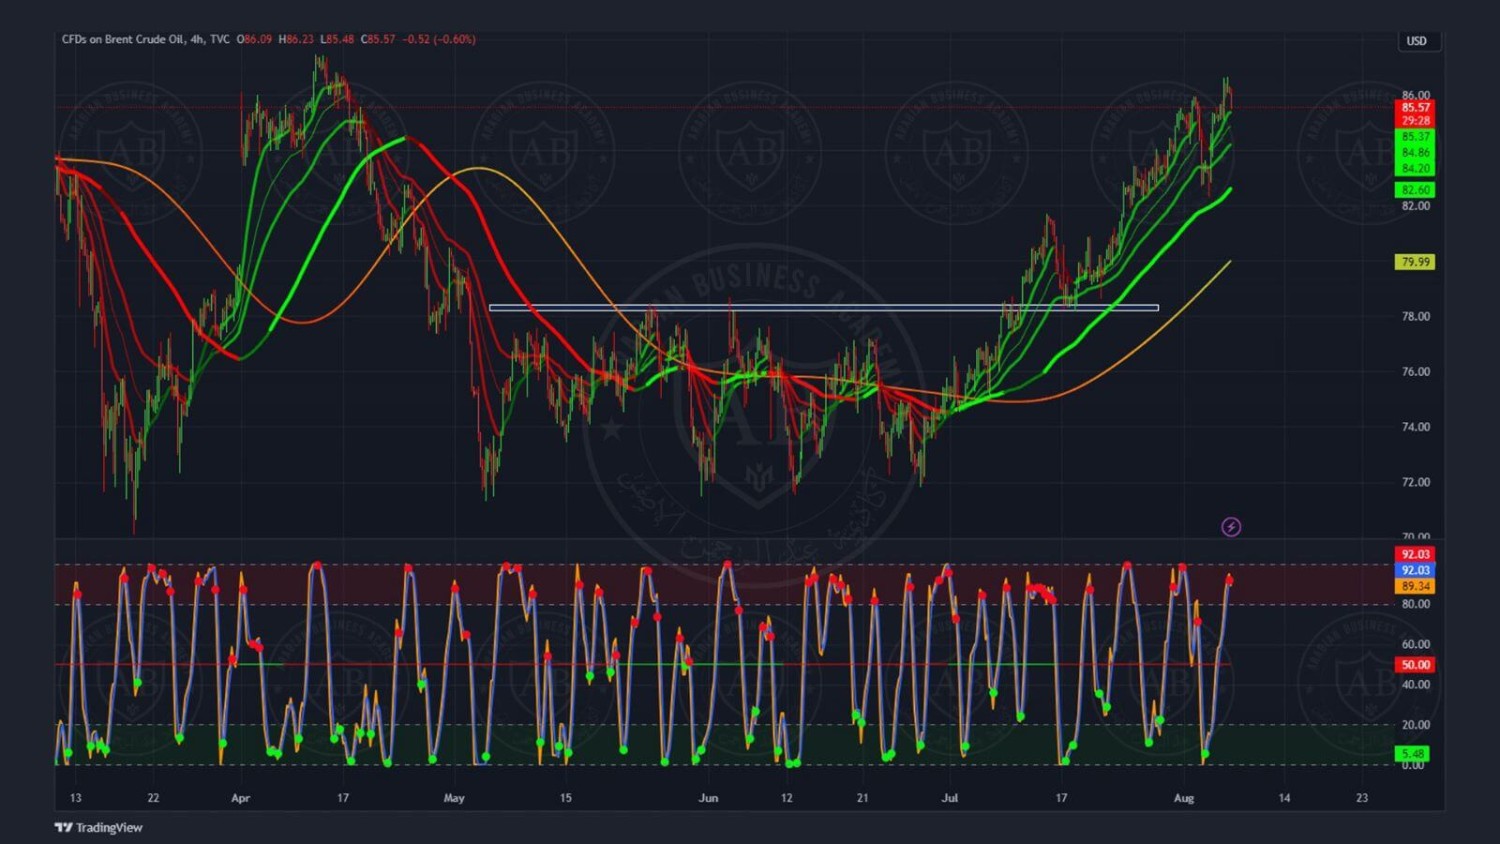Click the Jun label on time axis
The height and width of the screenshot is (844, 1500).
[x=708, y=798]
